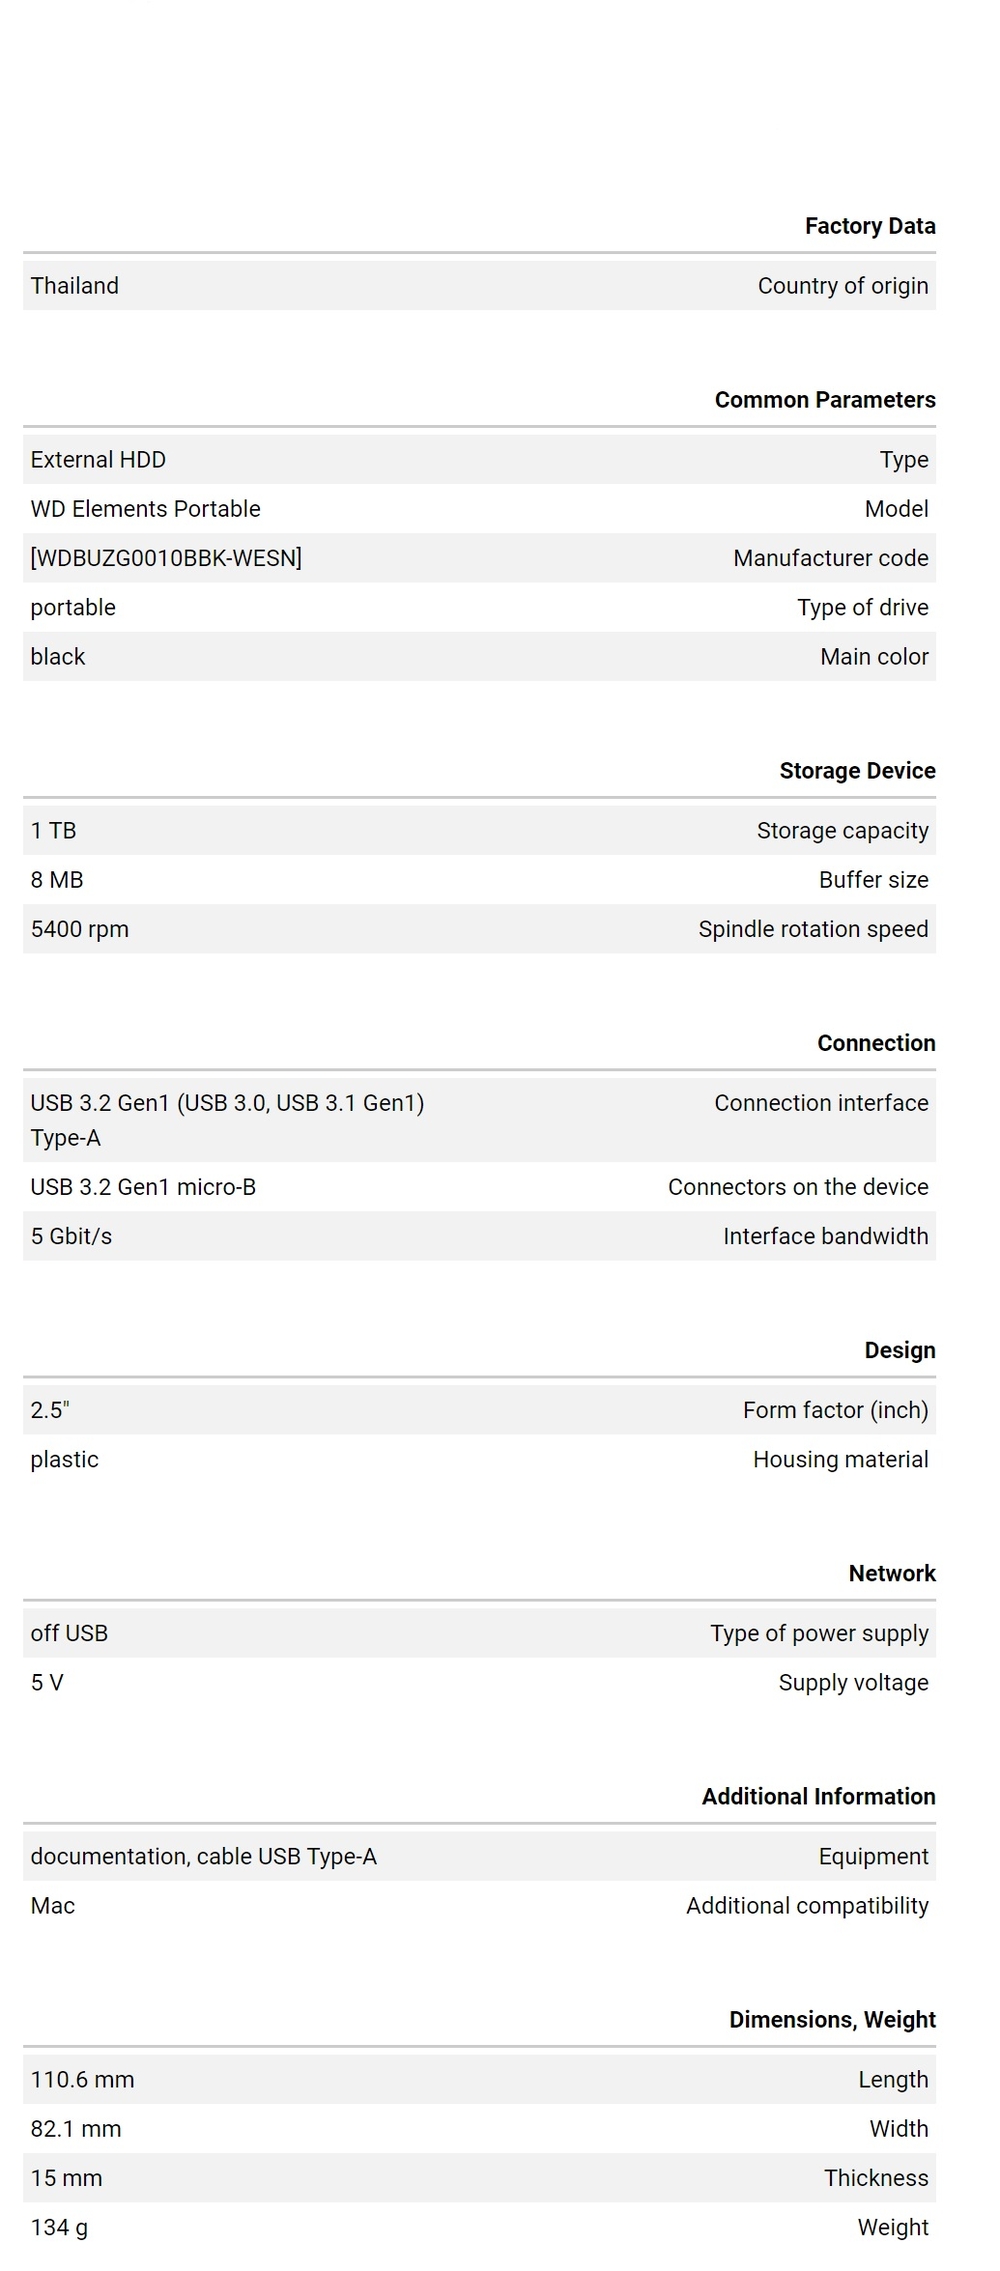
Task: Select the Thailand country of origin value
Action: (75, 286)
